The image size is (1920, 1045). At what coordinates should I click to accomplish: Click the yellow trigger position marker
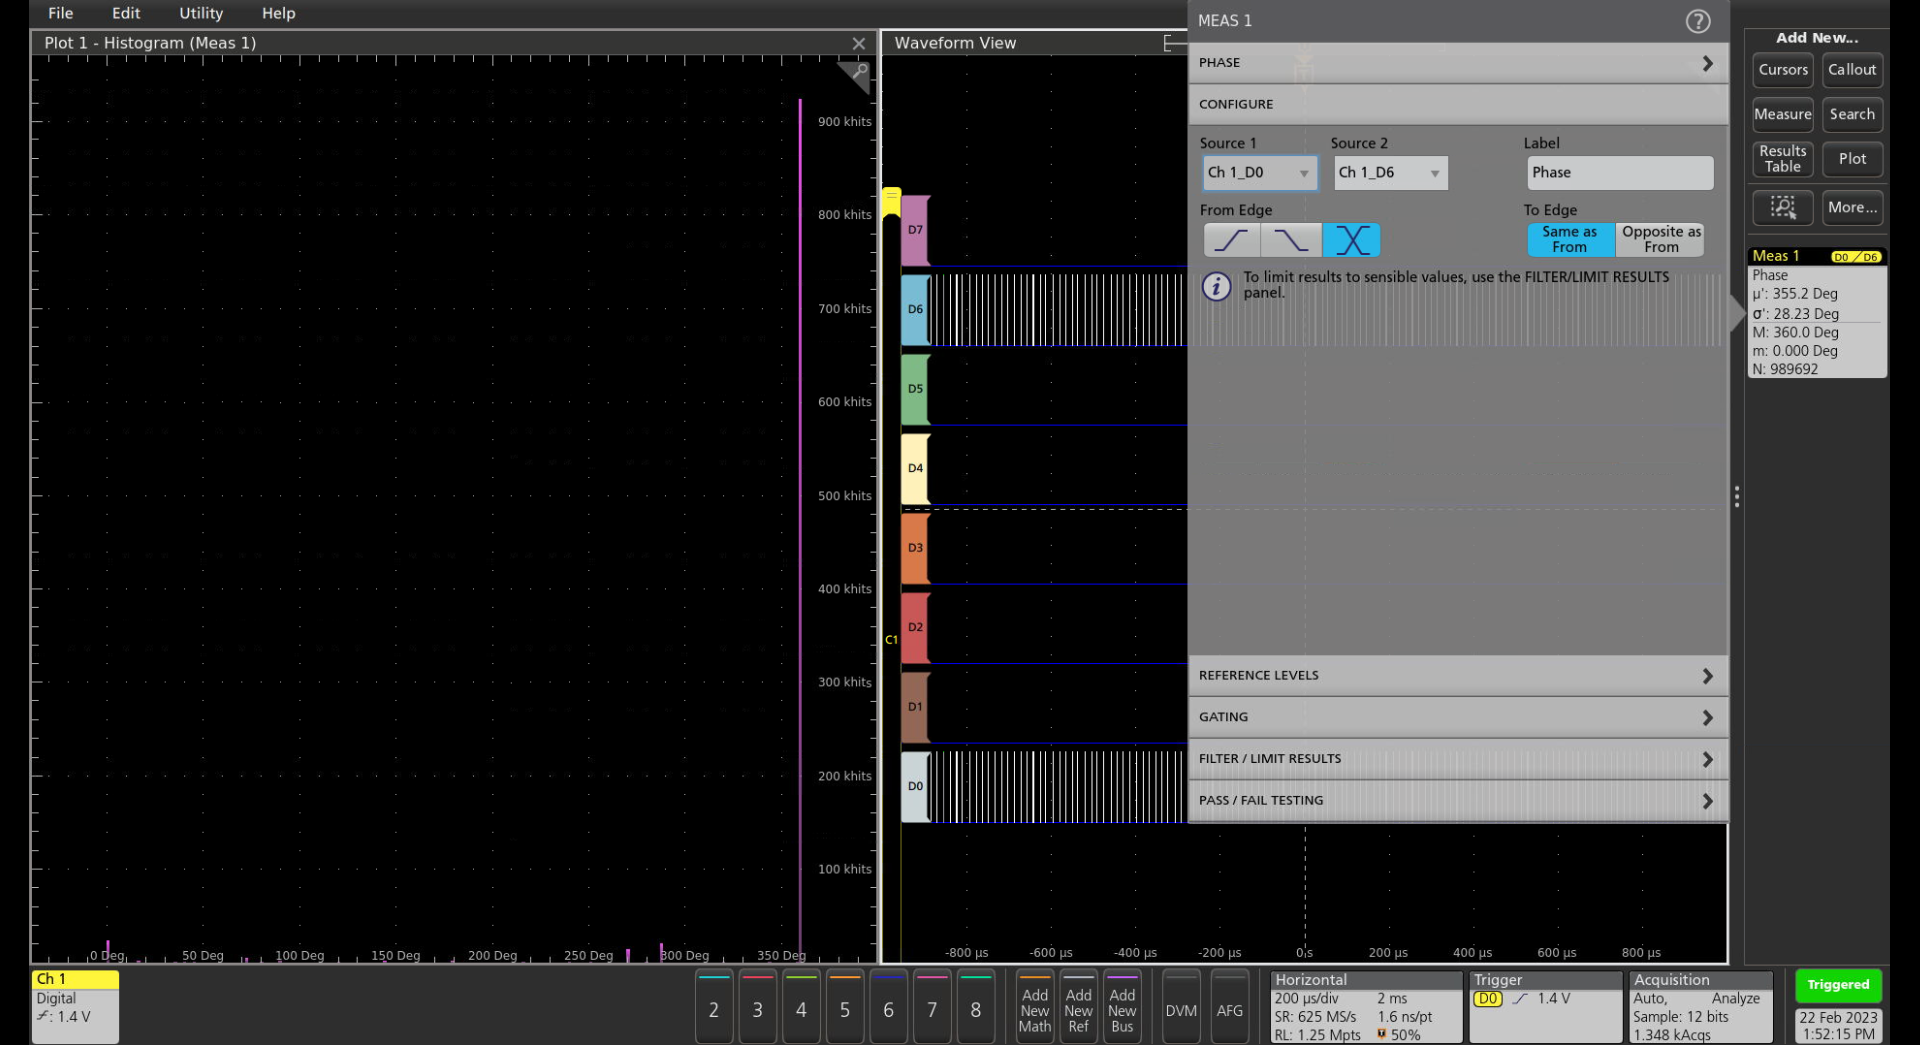[x=891, y=202]
